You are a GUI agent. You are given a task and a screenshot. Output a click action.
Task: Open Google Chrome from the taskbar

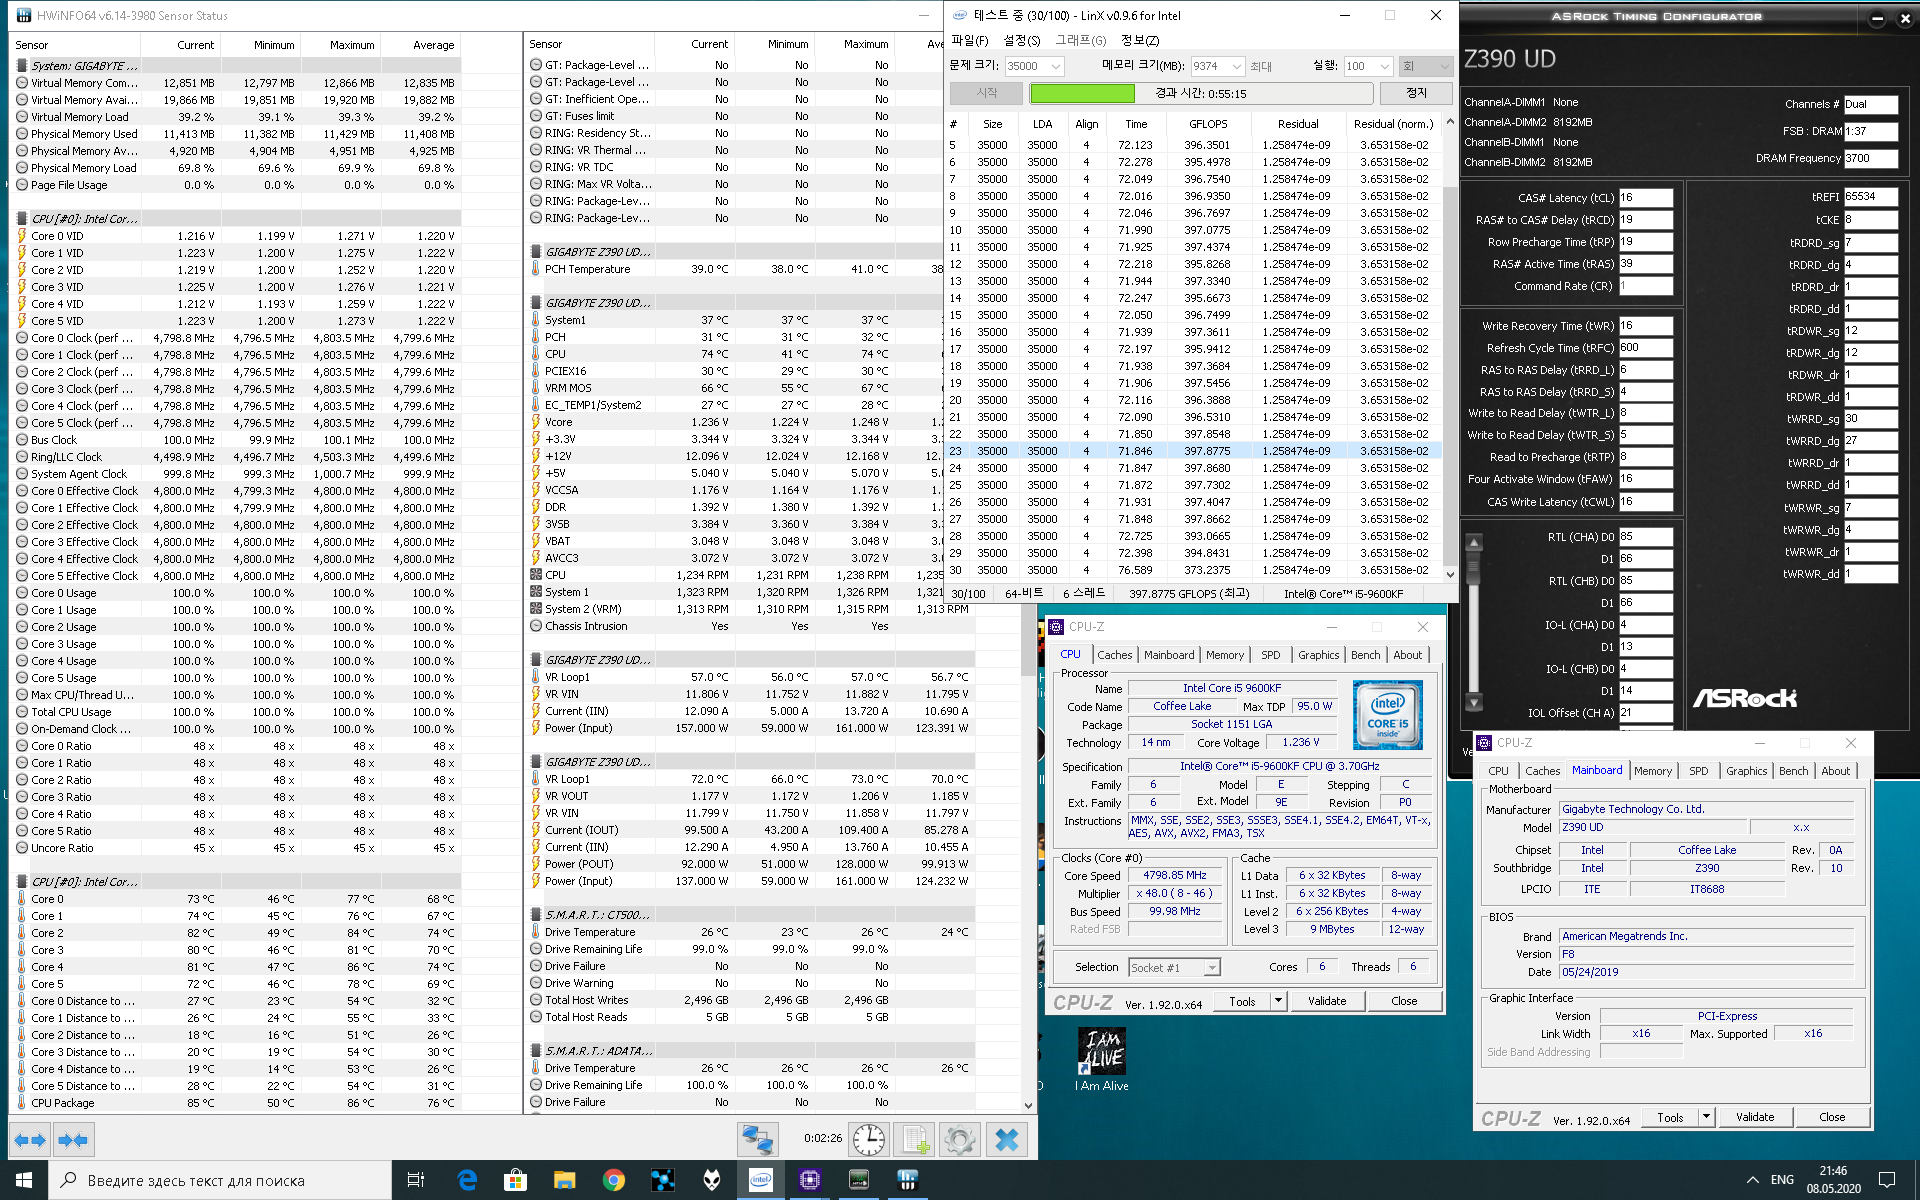613,1181
